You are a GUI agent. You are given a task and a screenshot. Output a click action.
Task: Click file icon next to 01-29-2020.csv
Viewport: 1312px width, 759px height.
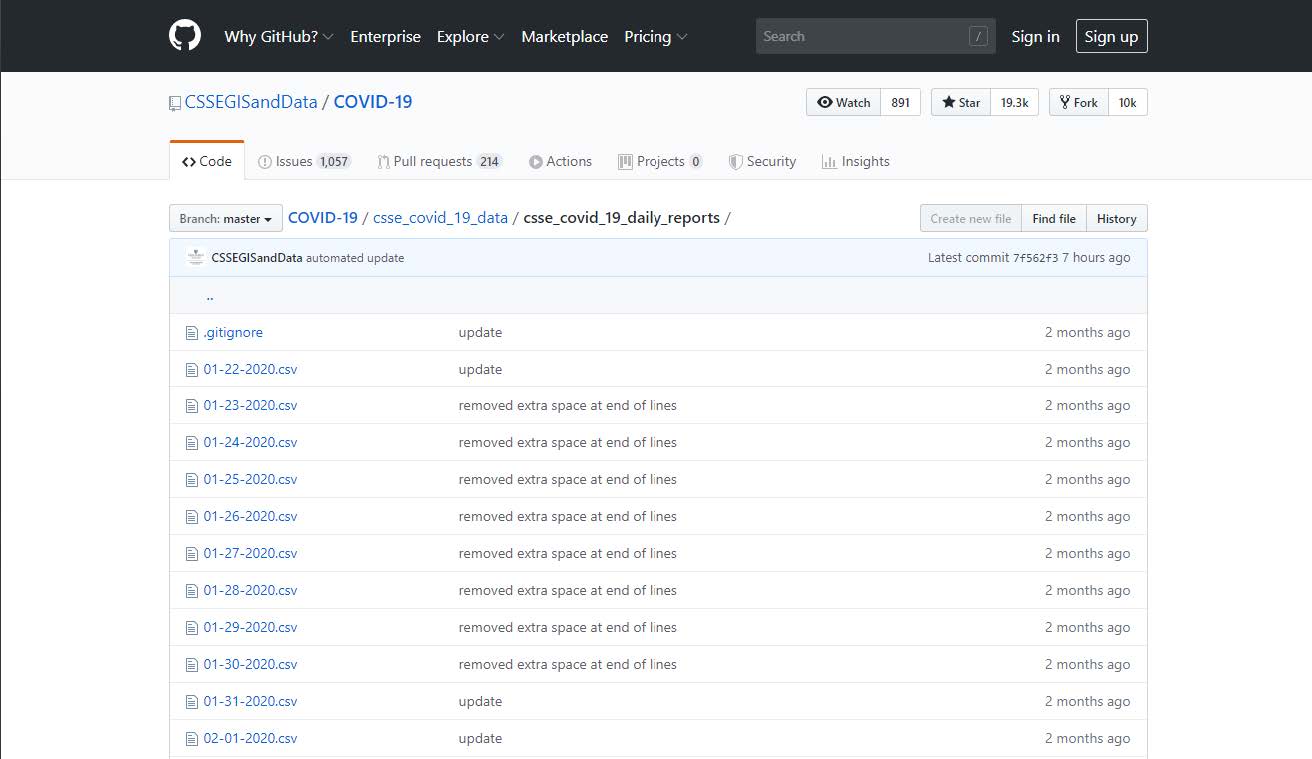click(x=192, y=628)
